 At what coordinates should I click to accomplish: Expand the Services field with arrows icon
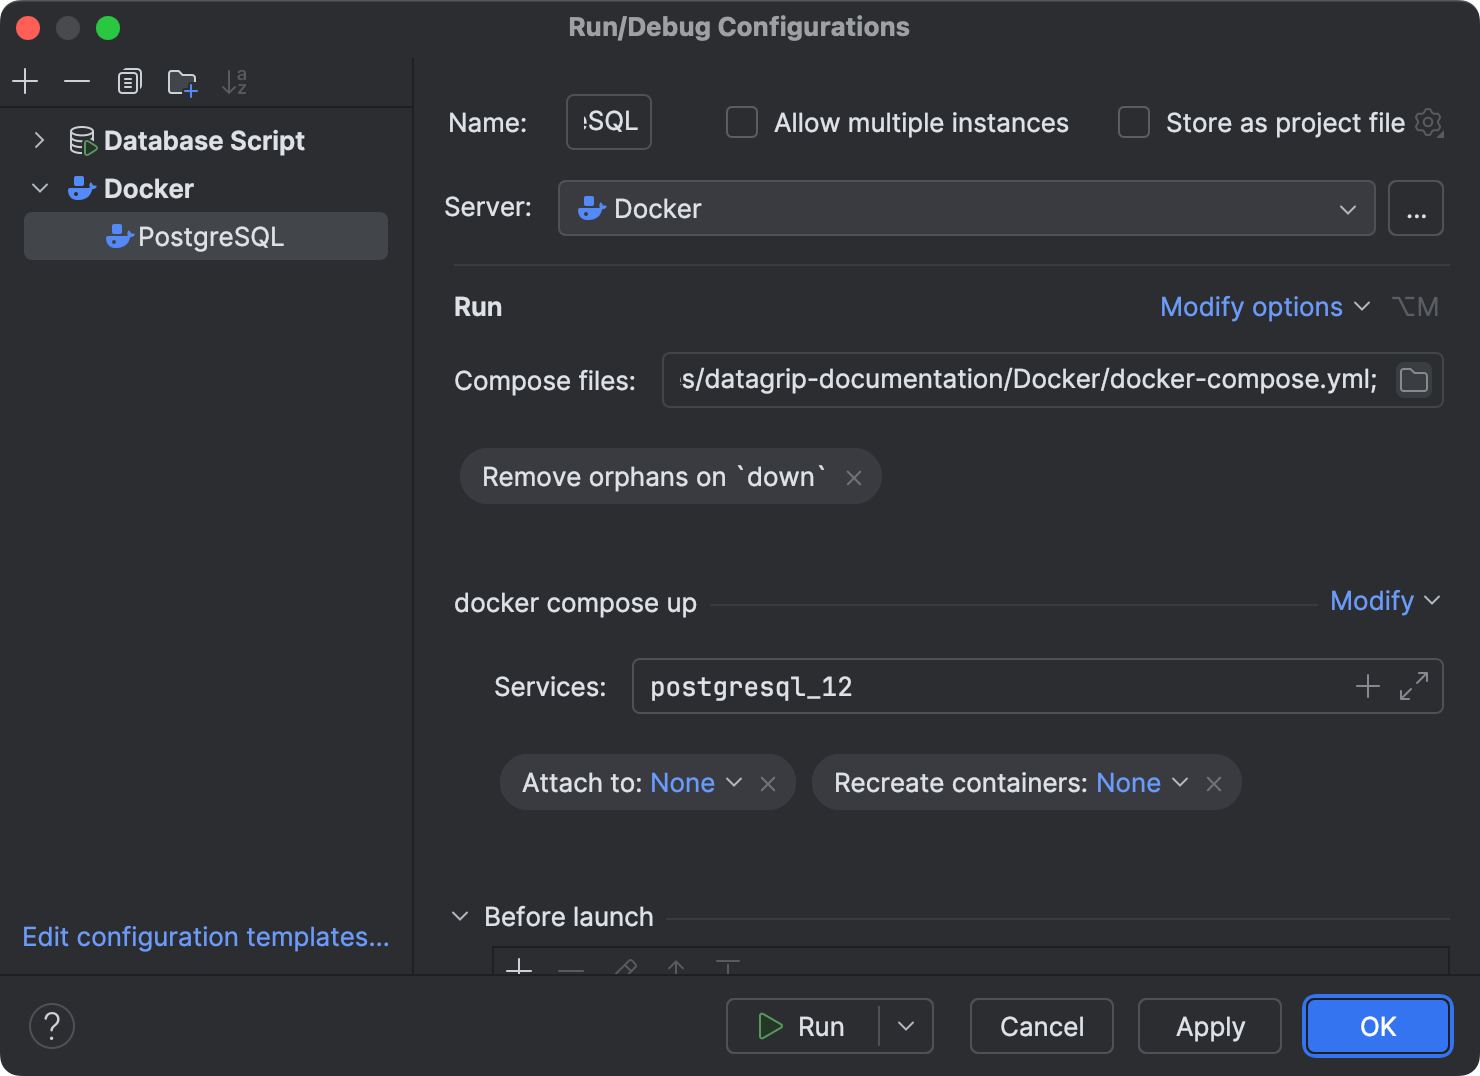[1413, 686]
